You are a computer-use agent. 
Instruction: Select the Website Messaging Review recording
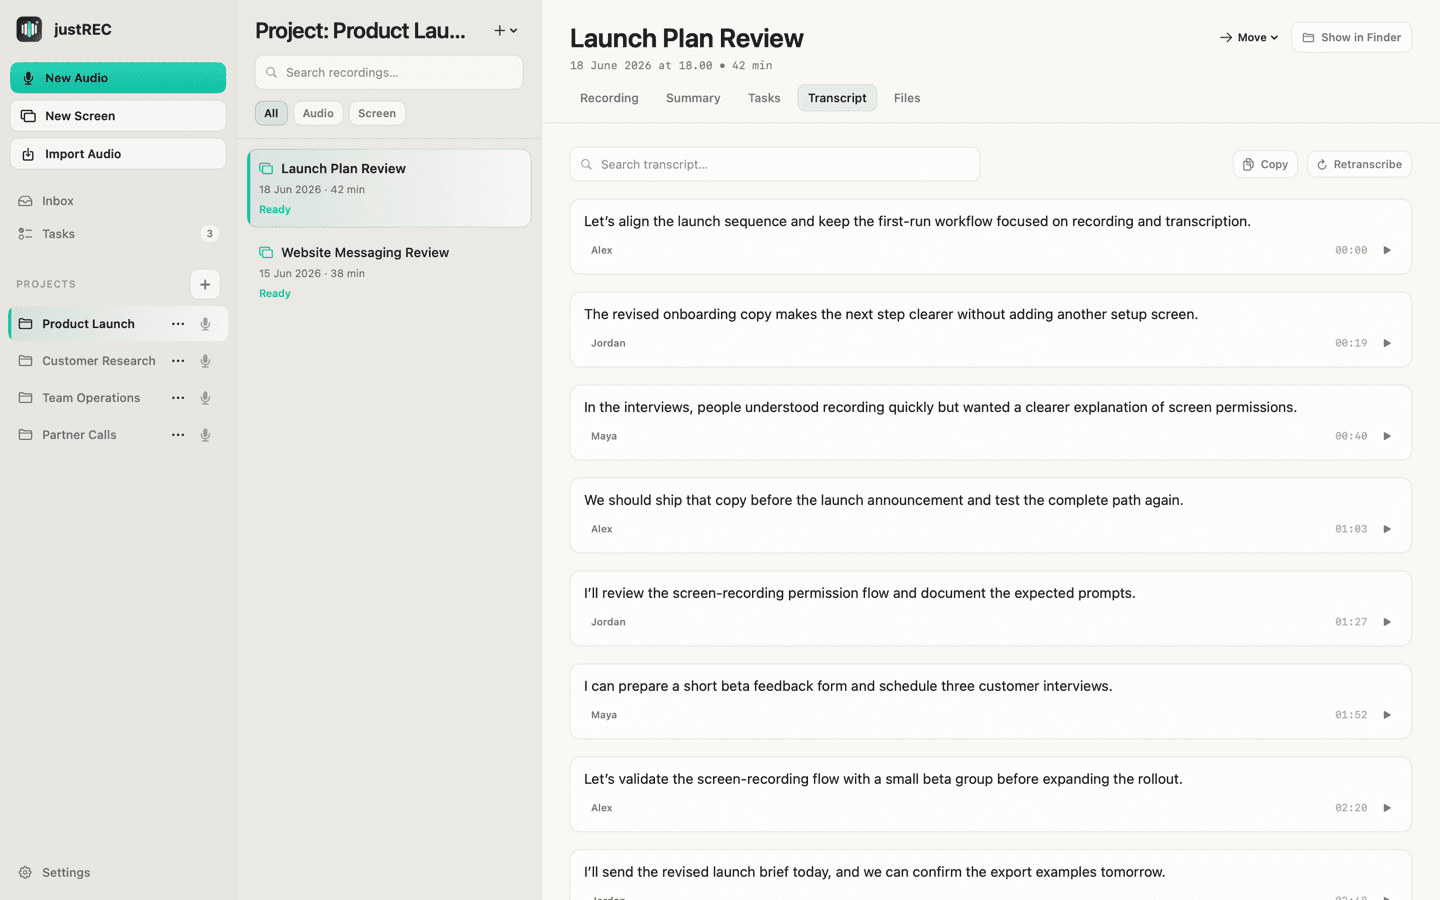(x=389, y=272)
